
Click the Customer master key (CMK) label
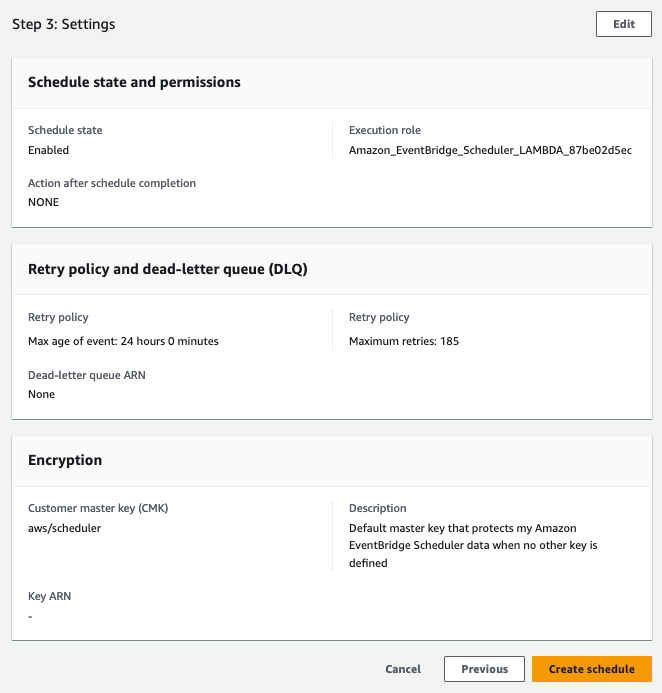(x=98, y=508)
